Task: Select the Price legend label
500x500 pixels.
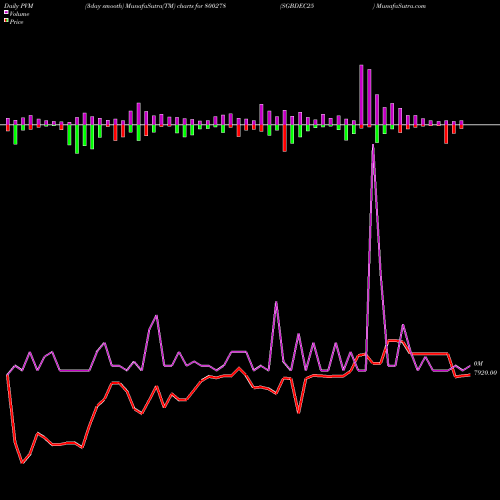Action: point(16,22)
